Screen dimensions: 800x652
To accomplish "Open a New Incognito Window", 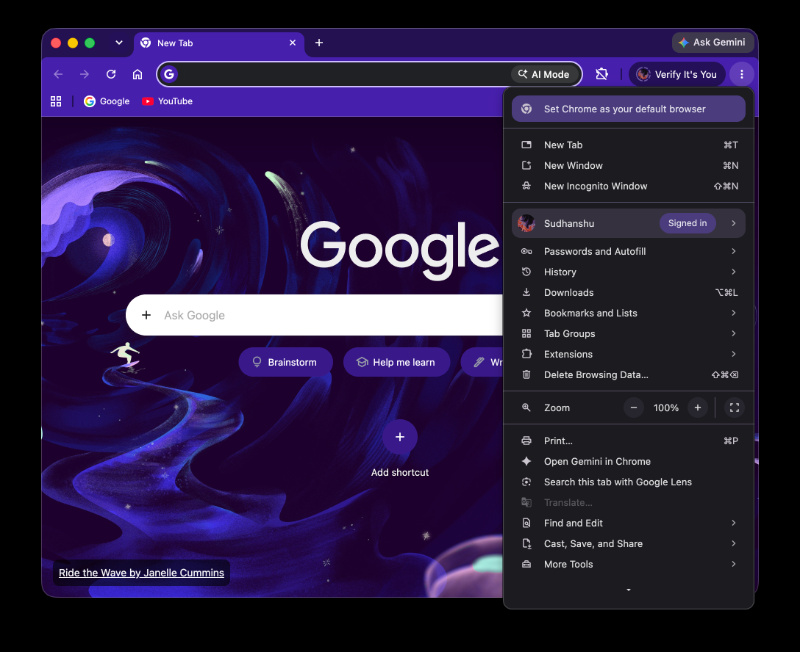I will [629, 186].
